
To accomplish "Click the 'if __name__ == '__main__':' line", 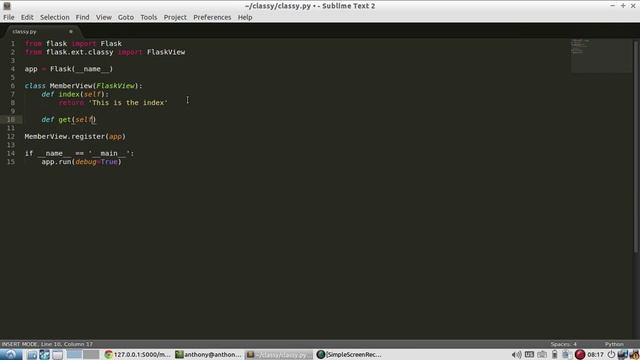I will [x=79, y=153].
